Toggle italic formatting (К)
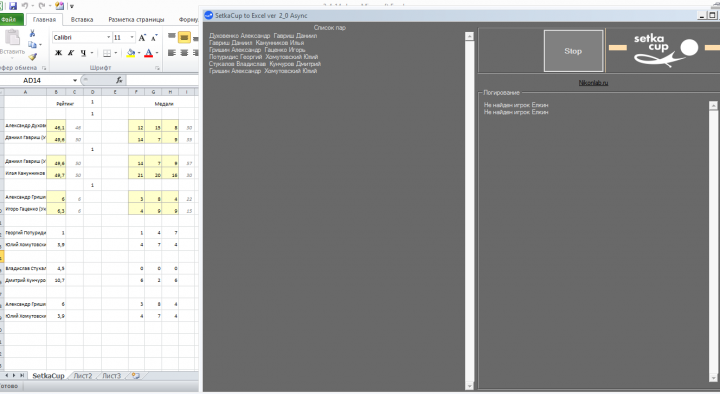 click(x=71, y=53)
